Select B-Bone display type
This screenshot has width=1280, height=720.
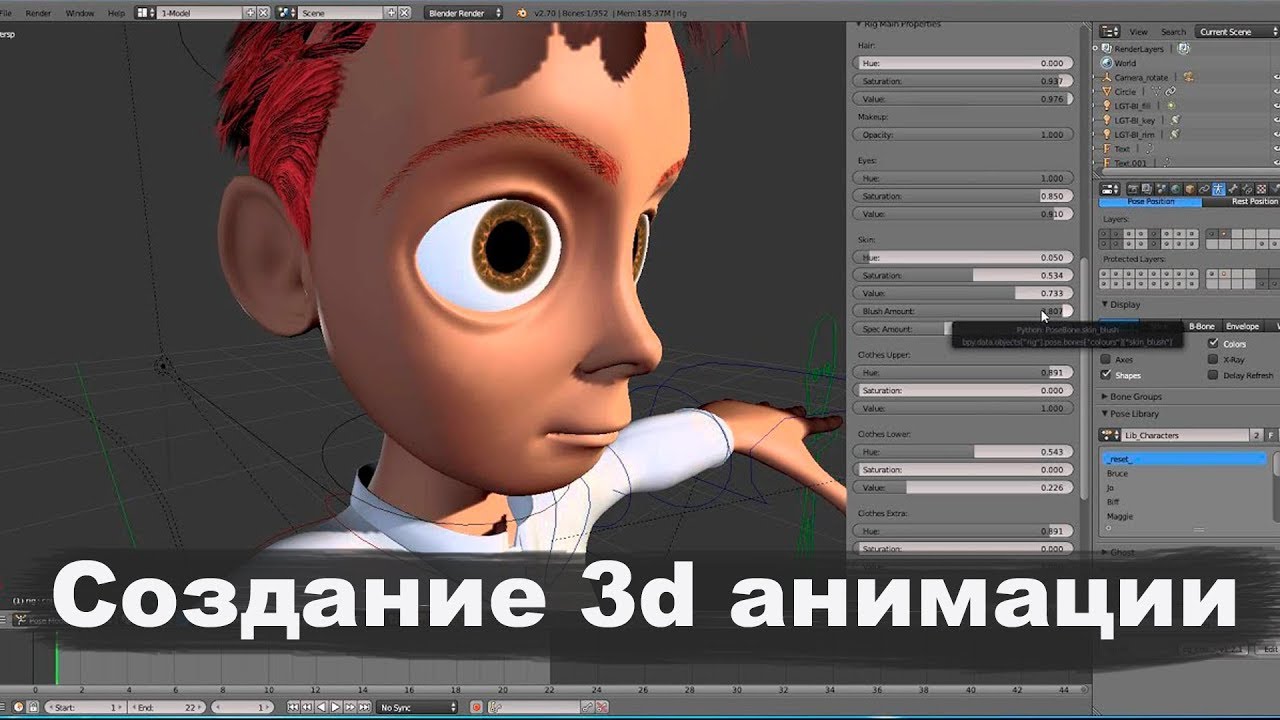pos(1202,327)
